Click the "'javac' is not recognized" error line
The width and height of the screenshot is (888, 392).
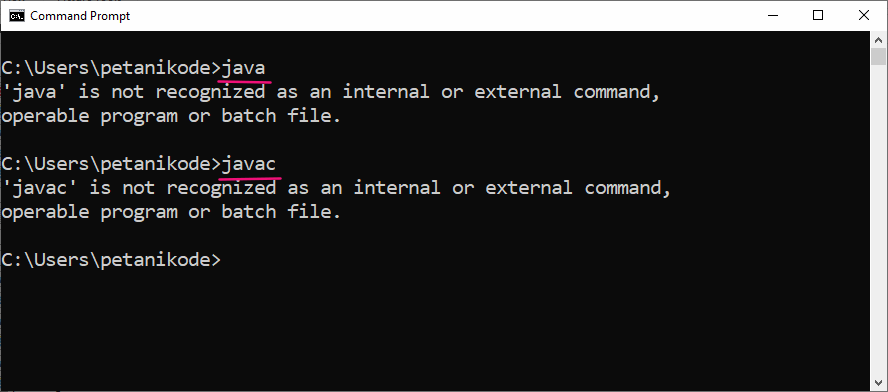point(336,188)
